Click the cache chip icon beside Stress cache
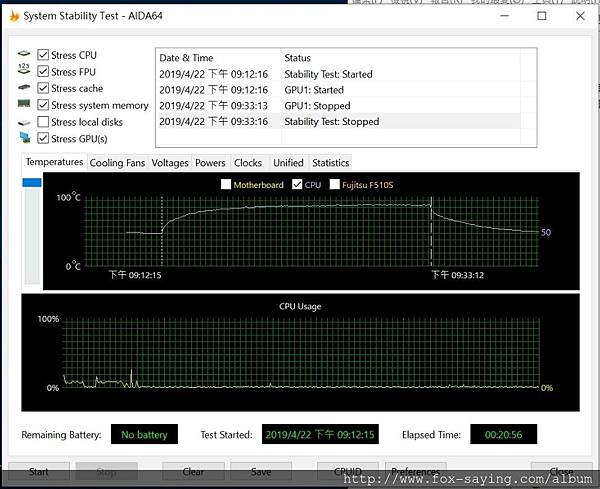 click(x=24, y=87)
